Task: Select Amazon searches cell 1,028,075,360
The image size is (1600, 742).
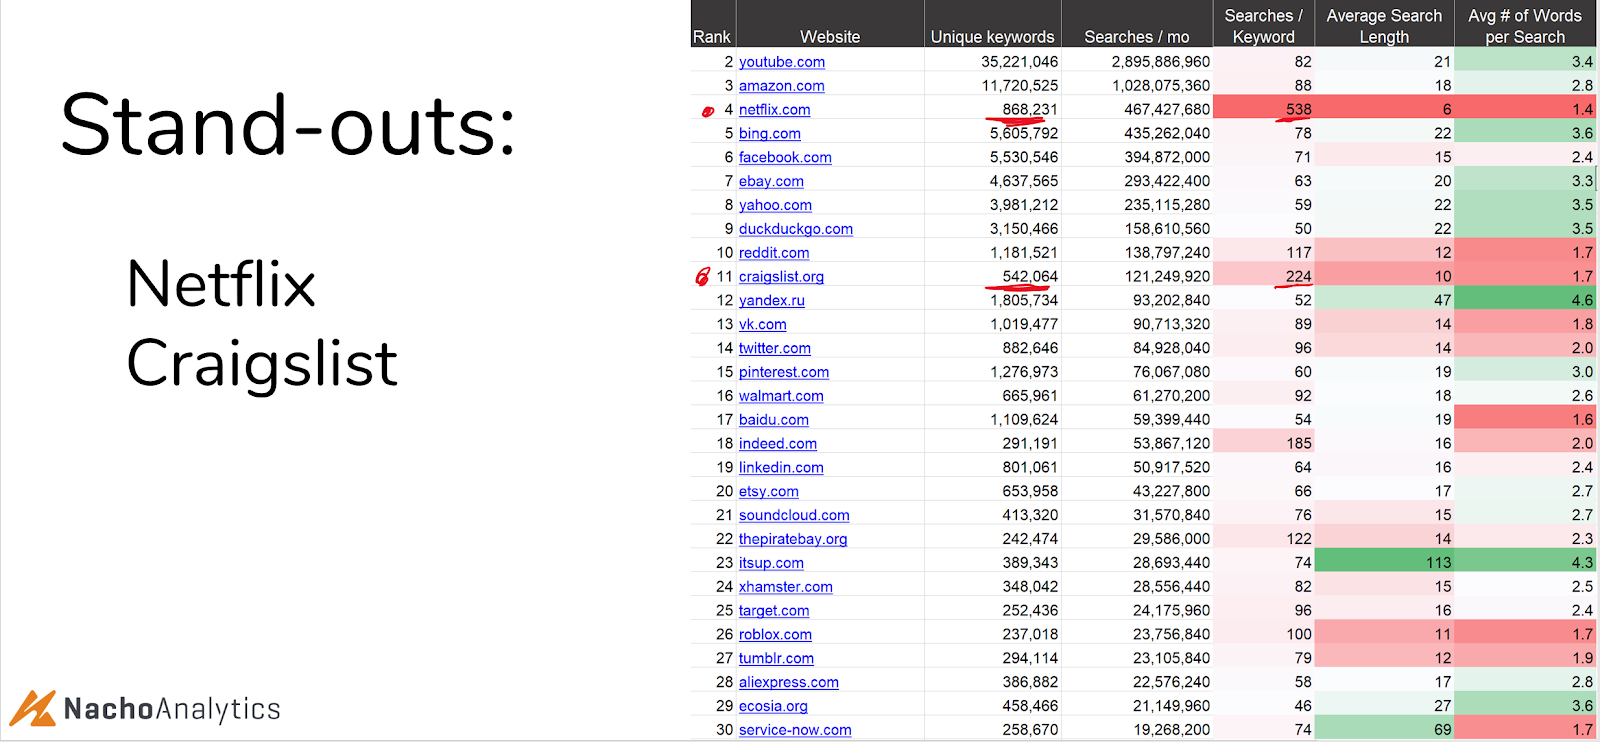Action: [x=1137, y=86]
